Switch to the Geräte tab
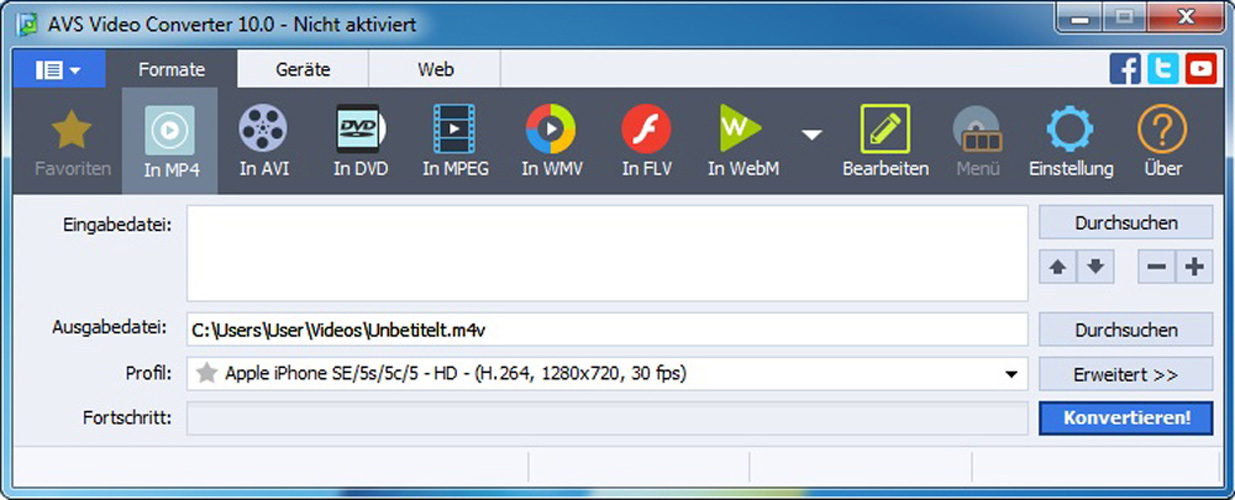 point(302,70)
